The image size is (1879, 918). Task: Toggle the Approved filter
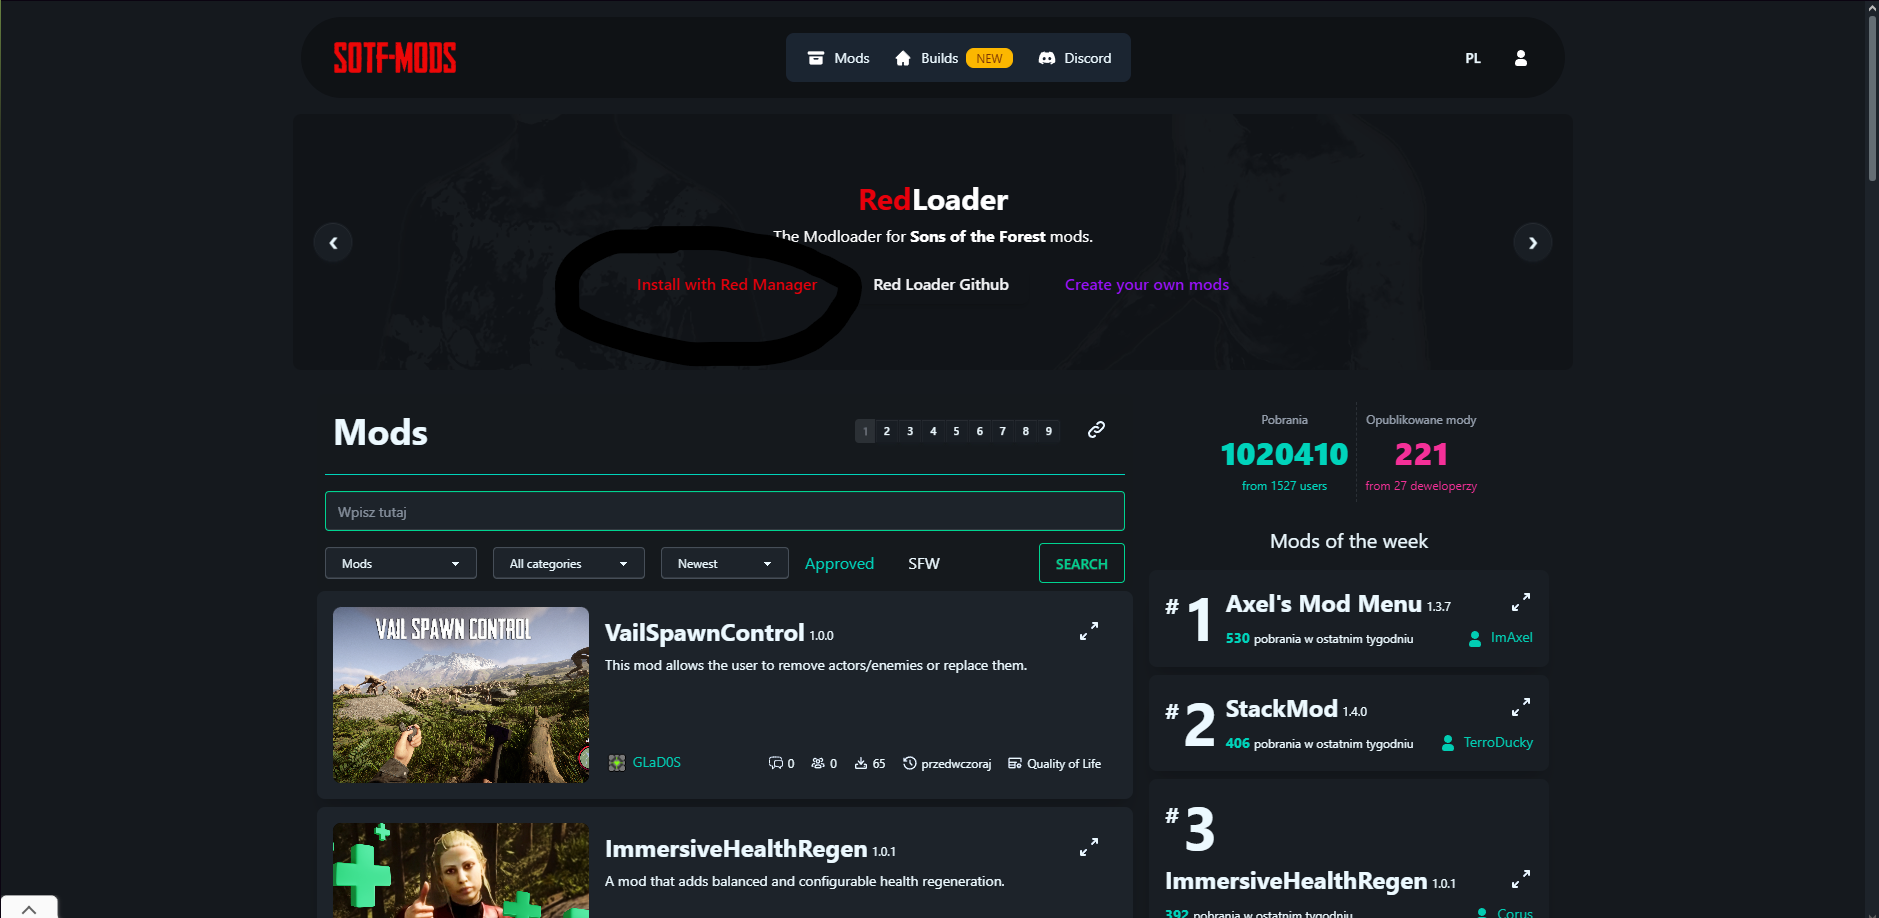(839, 564)
